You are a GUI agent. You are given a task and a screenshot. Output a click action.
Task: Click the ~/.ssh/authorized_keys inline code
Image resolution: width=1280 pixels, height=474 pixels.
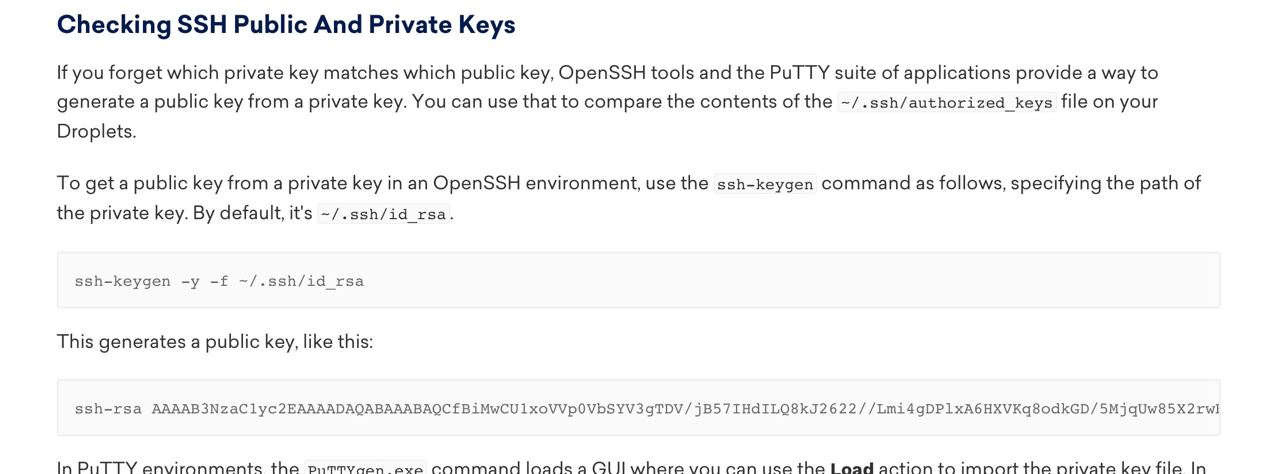pos(947,102)
